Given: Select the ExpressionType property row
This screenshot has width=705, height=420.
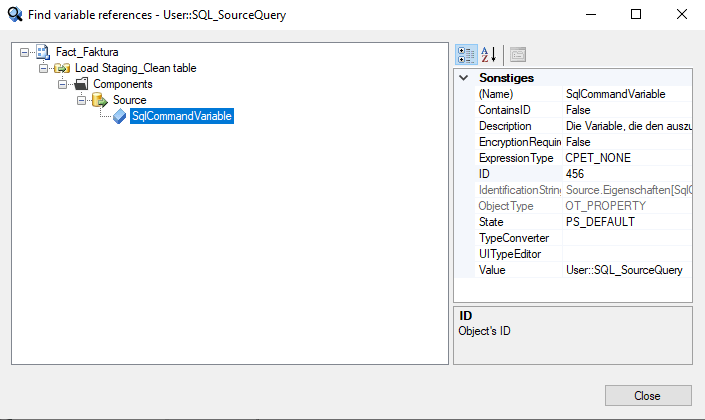Looking at the screenshot, I should tap(518, 158).
